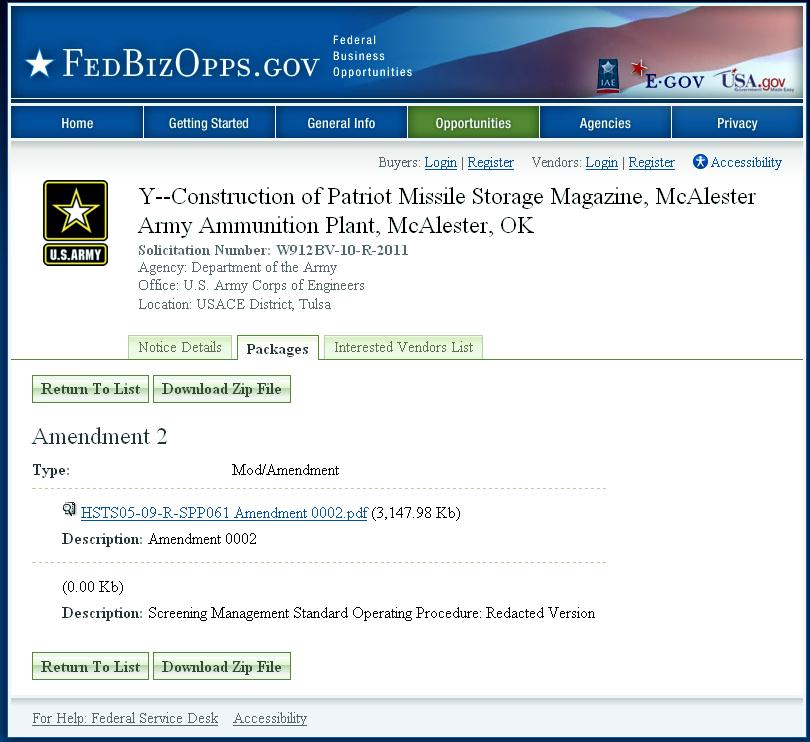810x742 pixels.
Task: Open the E-GOV logo link
Action: (x=668, y=78)
